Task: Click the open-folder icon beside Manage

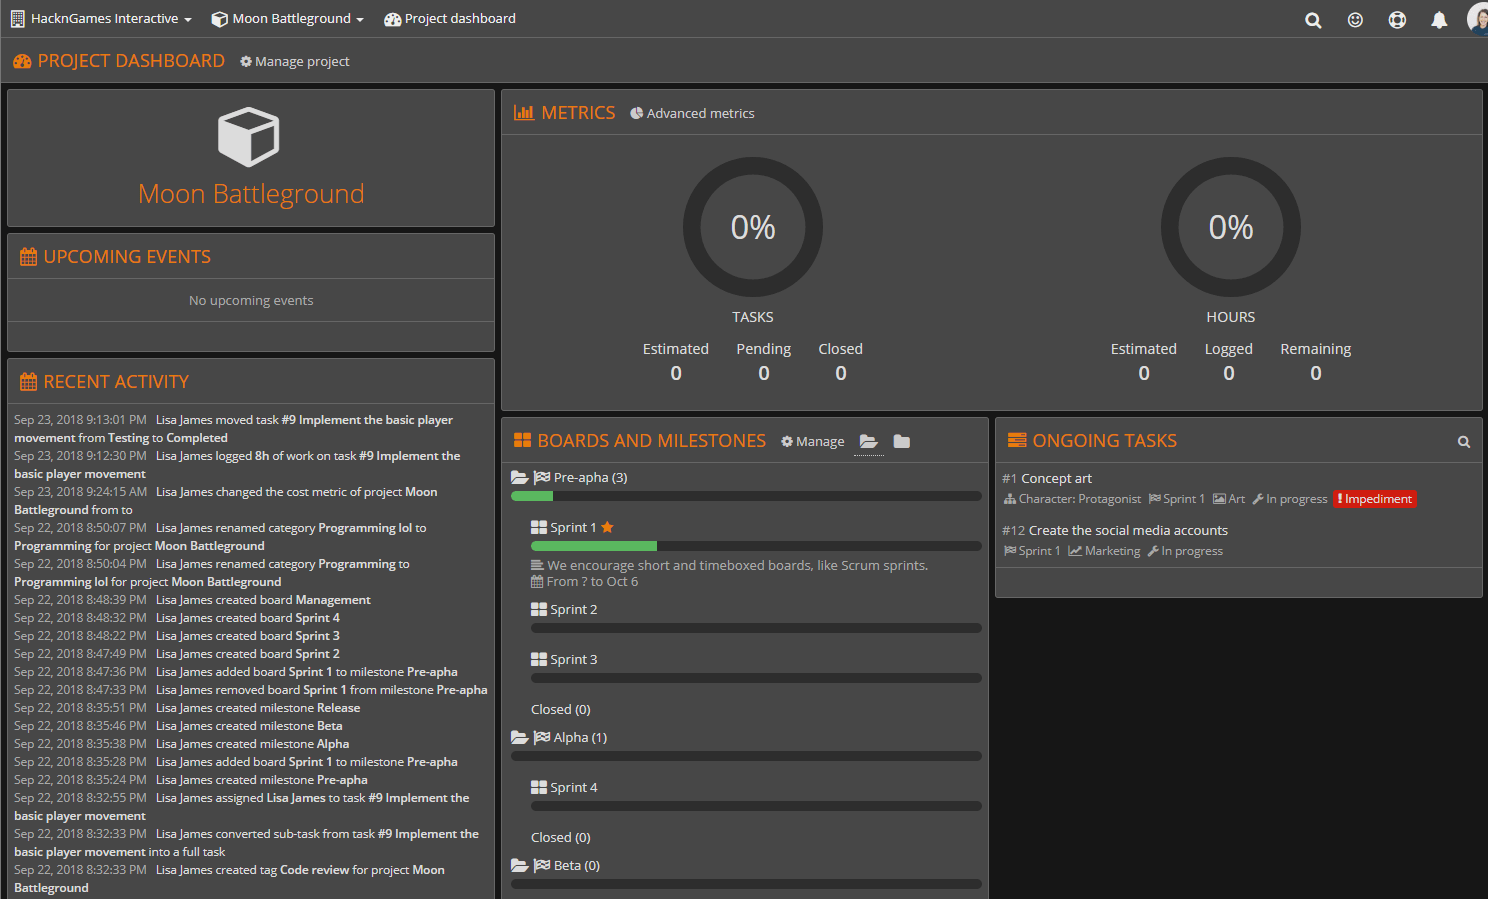Action: pos(868,442)
